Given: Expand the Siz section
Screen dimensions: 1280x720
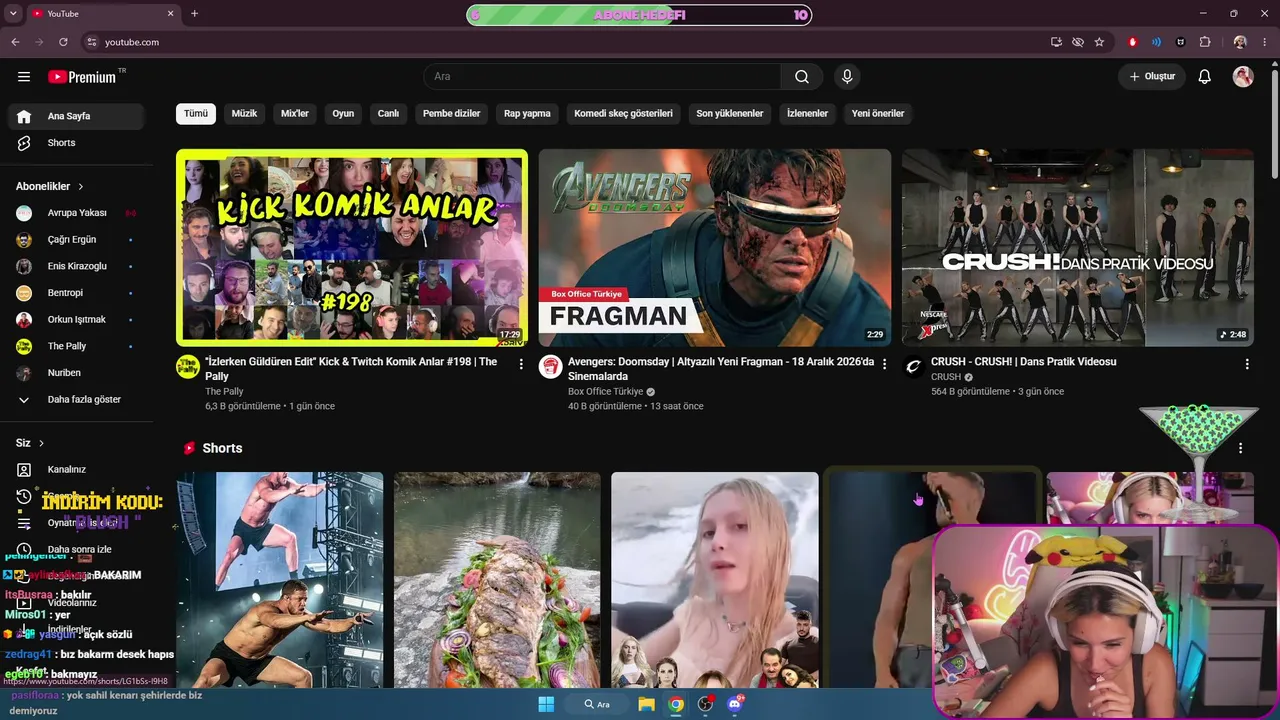Looking at the screenshot, I should click(x=30, y=443).
